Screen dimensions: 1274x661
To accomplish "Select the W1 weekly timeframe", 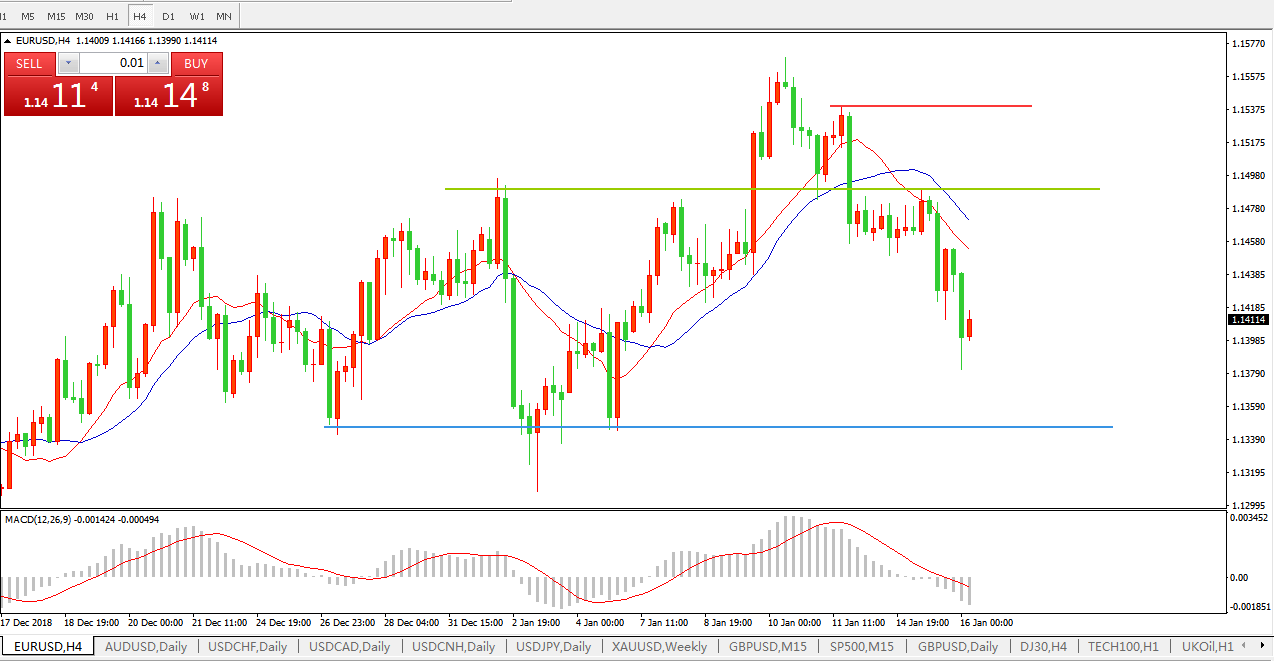I will coord(196,17).
